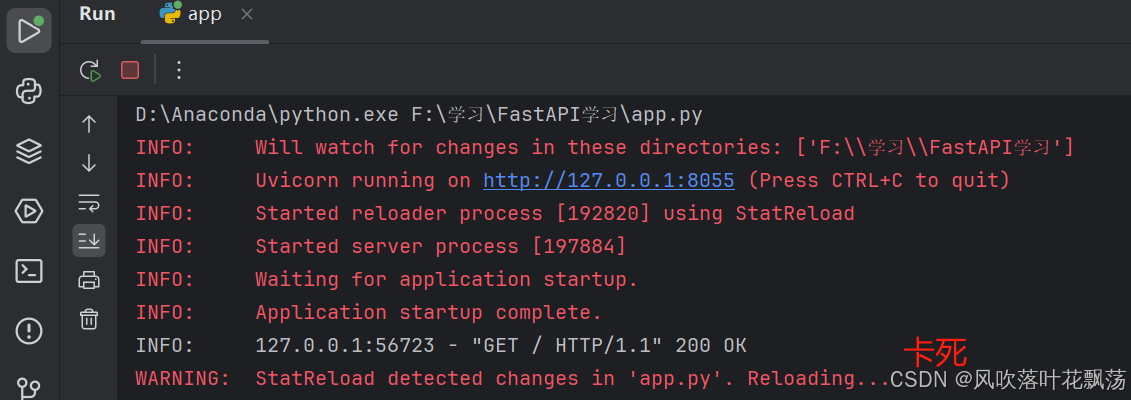Open the Terminal tool window

coord(29,271)
